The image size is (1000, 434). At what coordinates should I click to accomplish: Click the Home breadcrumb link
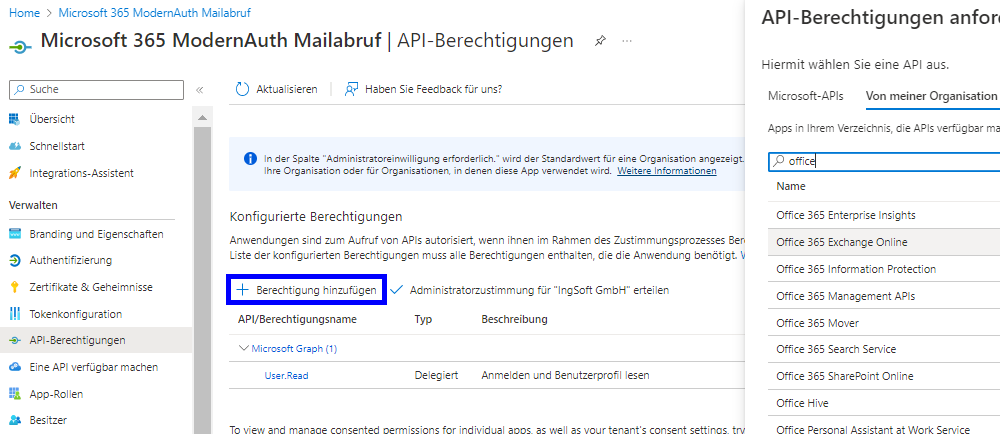[23, 13]
